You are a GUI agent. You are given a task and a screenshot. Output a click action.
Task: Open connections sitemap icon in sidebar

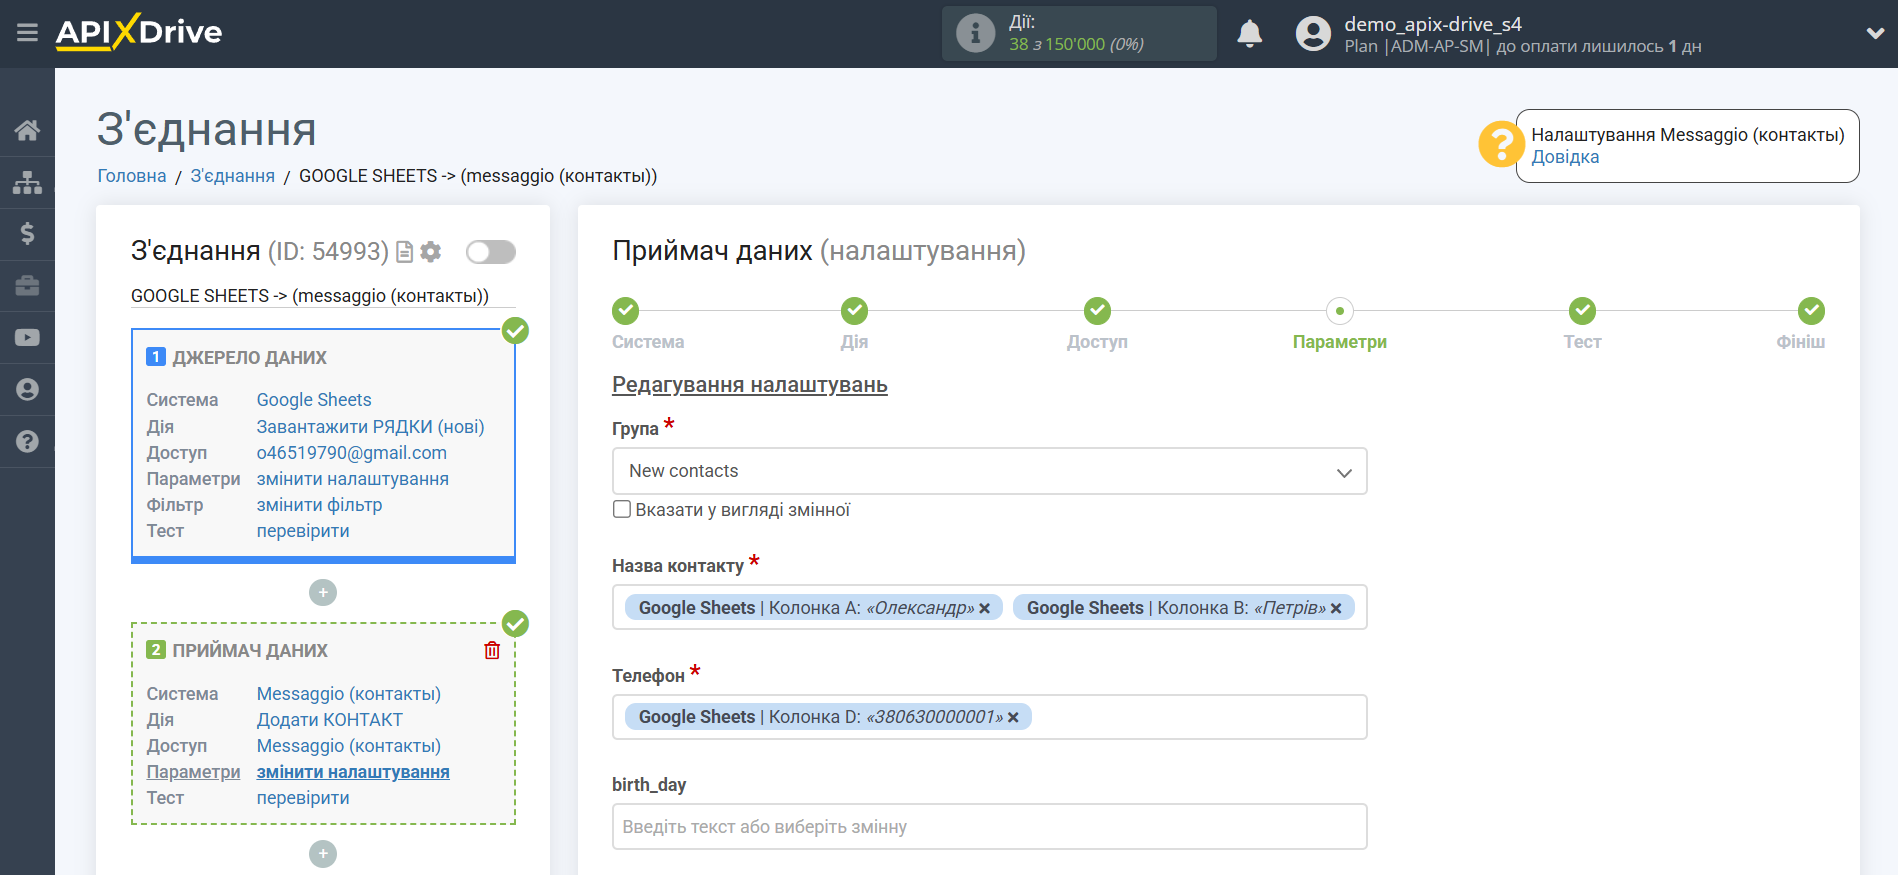coord(27,182)
